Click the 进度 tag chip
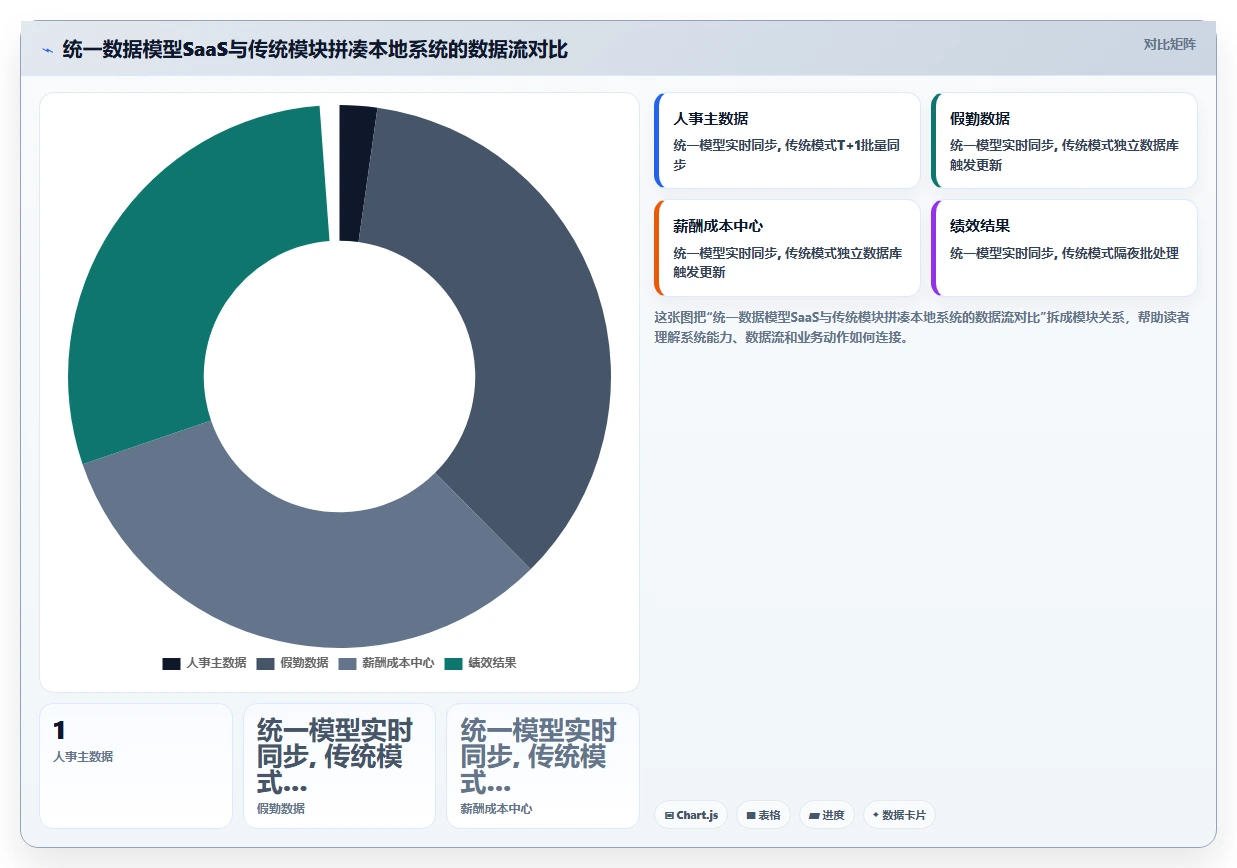This screenshot has width=1237, height=868. [x=826, y=815]
